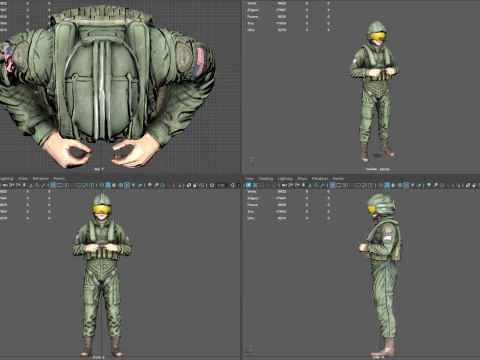Toggle field chart in front view toolbar
480x360 pixels.
click(79, 185)
